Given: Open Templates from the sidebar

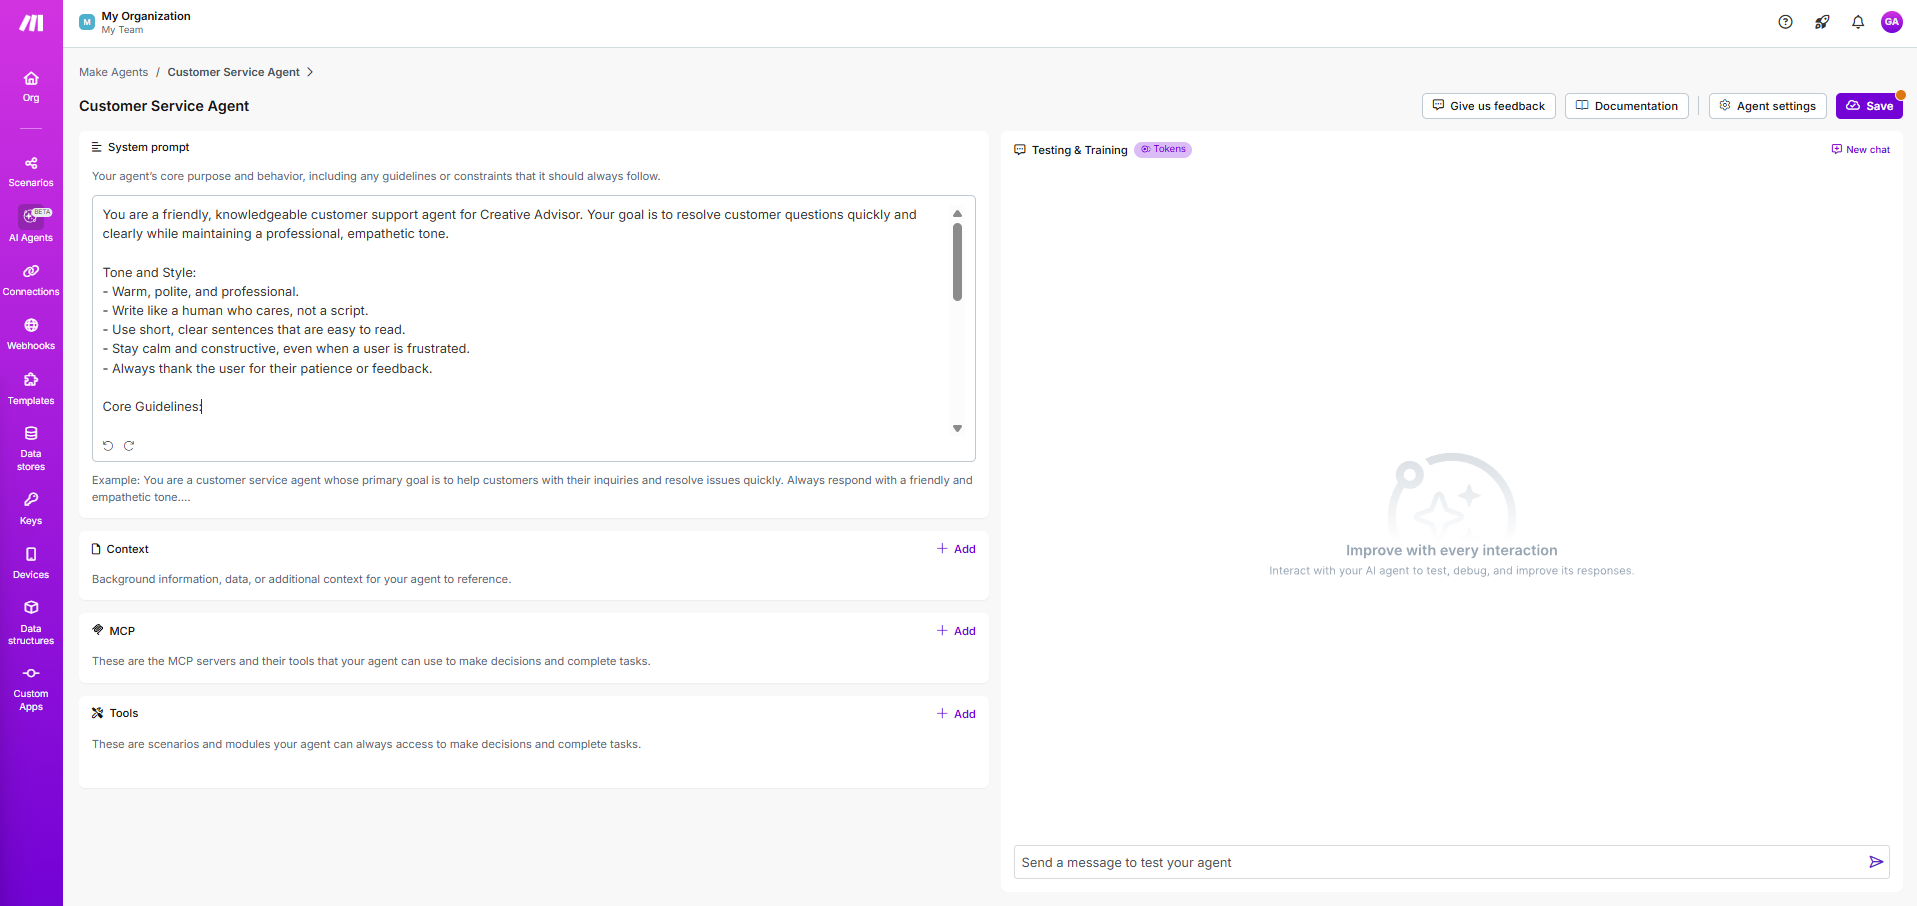Looking at the screenshot, I should point(31,389).
